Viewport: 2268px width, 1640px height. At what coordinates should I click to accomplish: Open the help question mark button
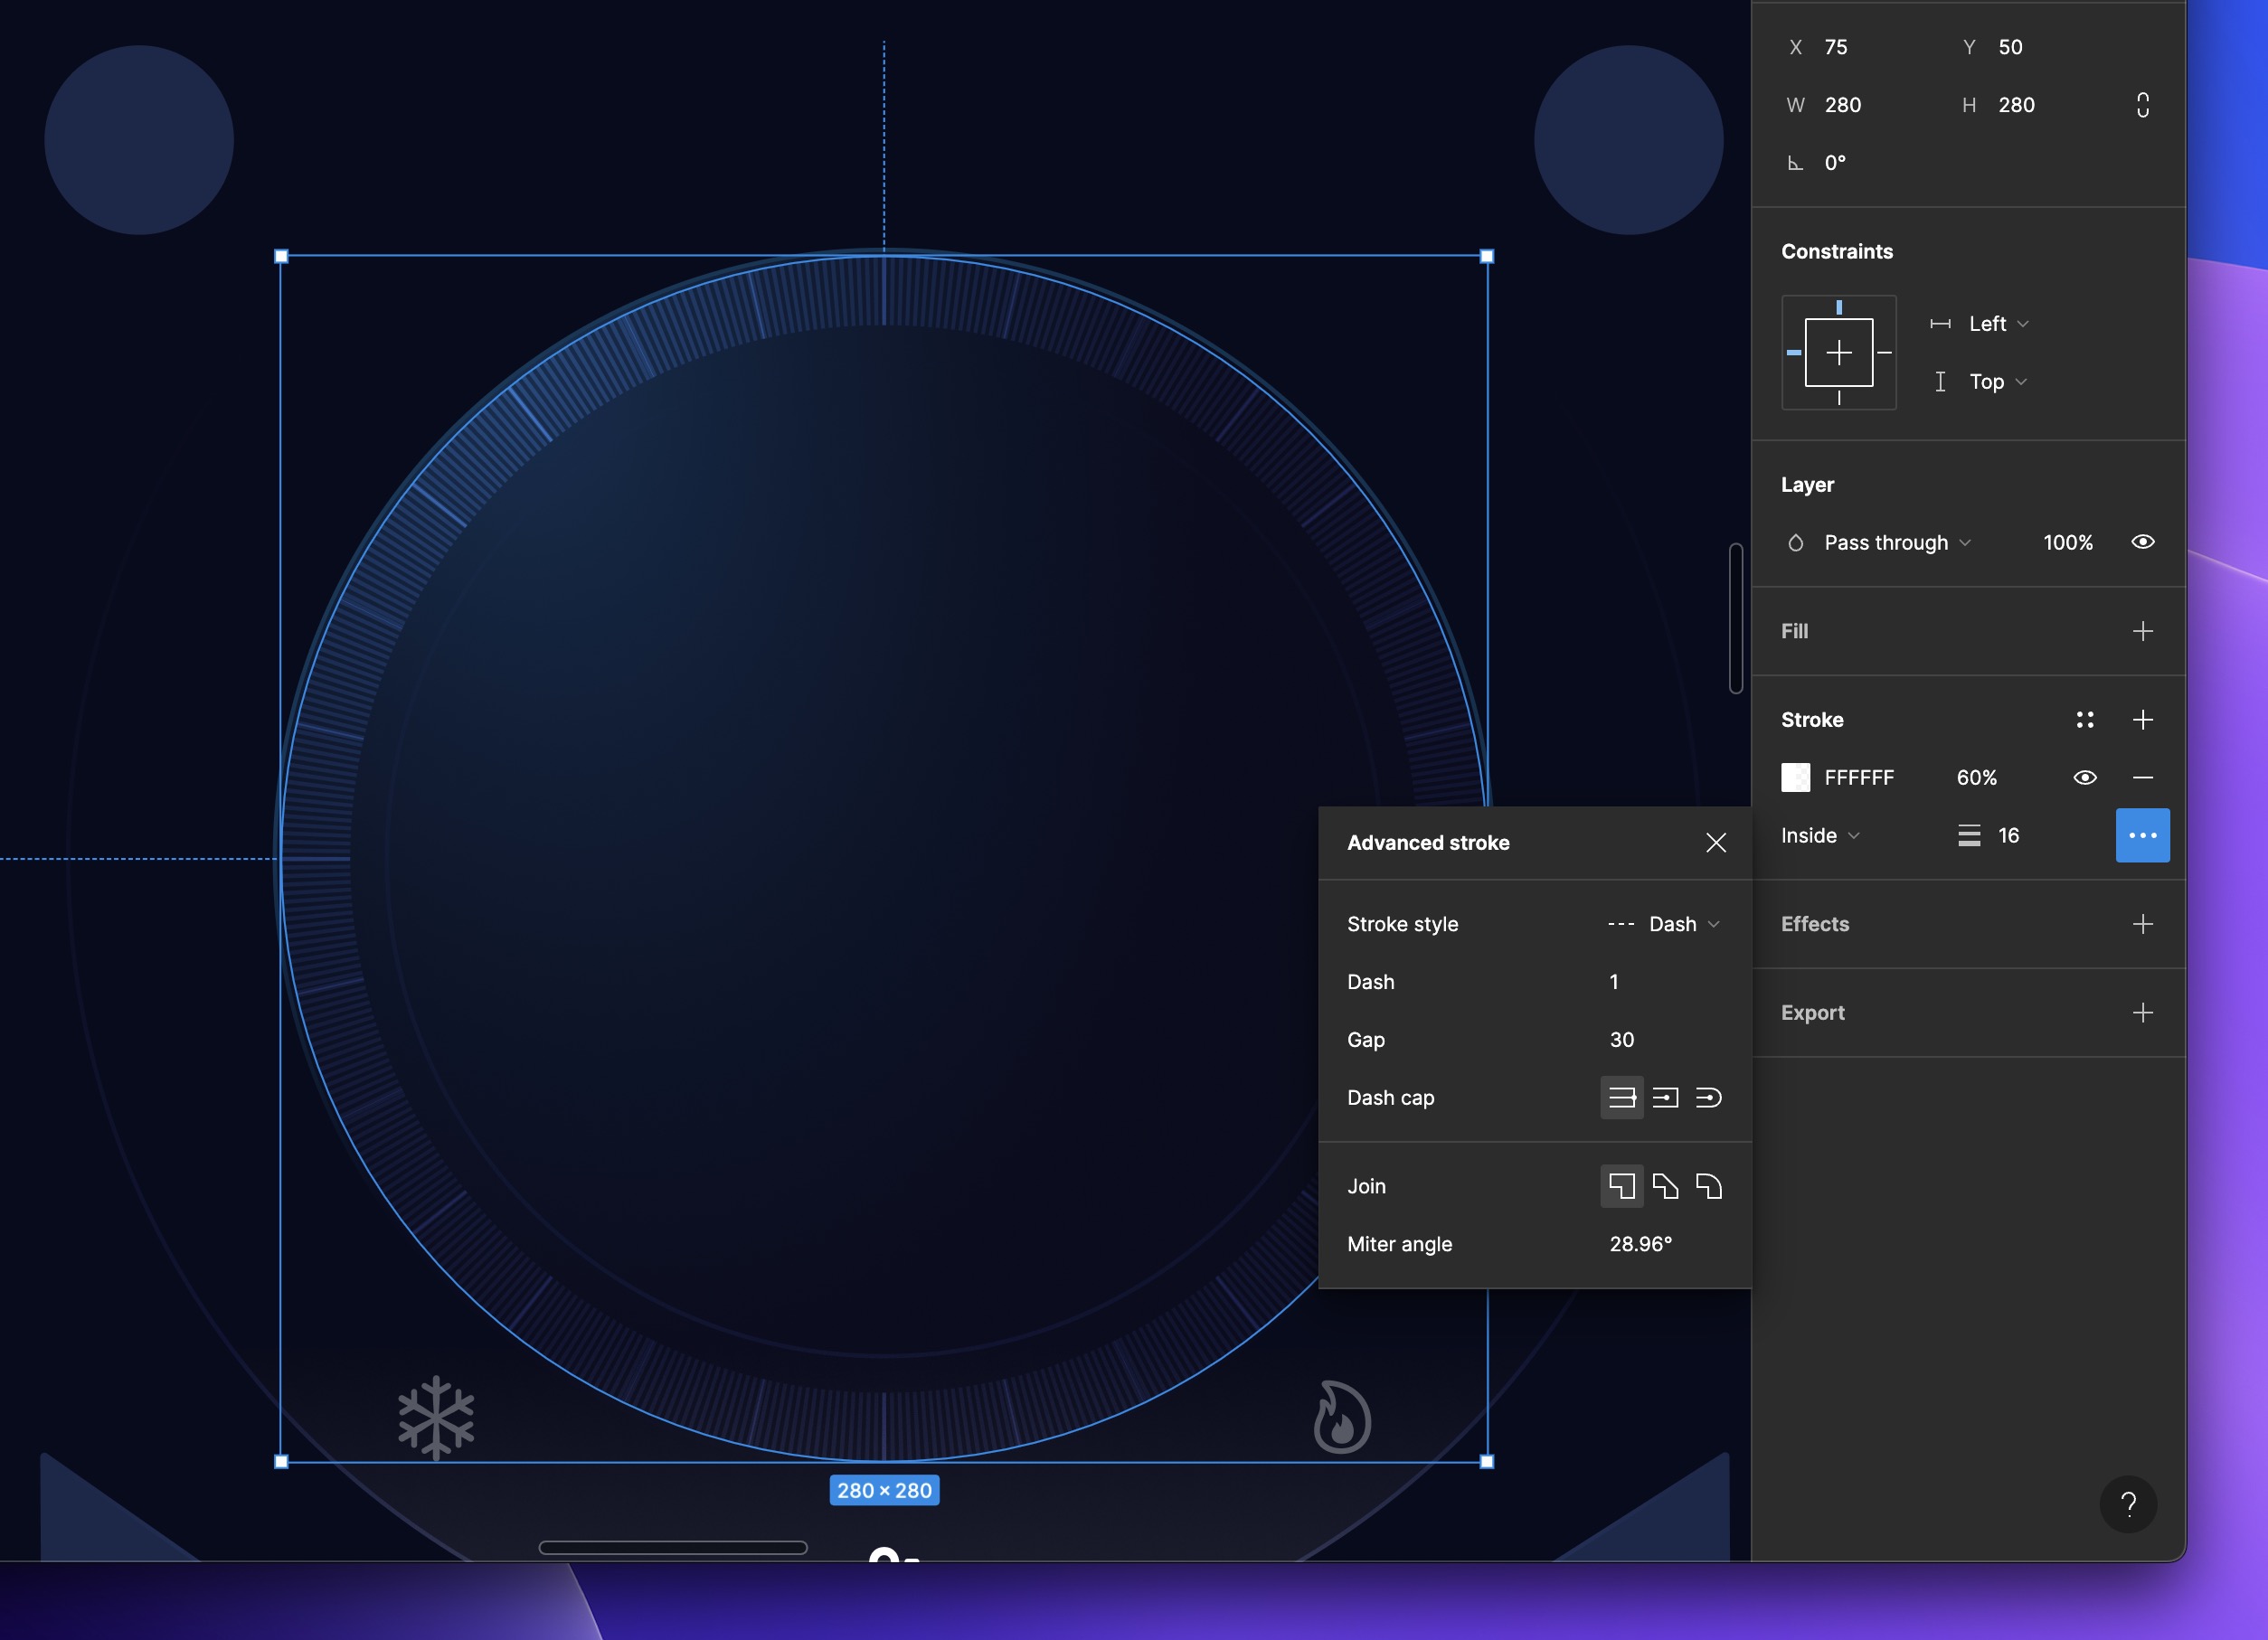pyautogui.click(x=2129, y=1504)
